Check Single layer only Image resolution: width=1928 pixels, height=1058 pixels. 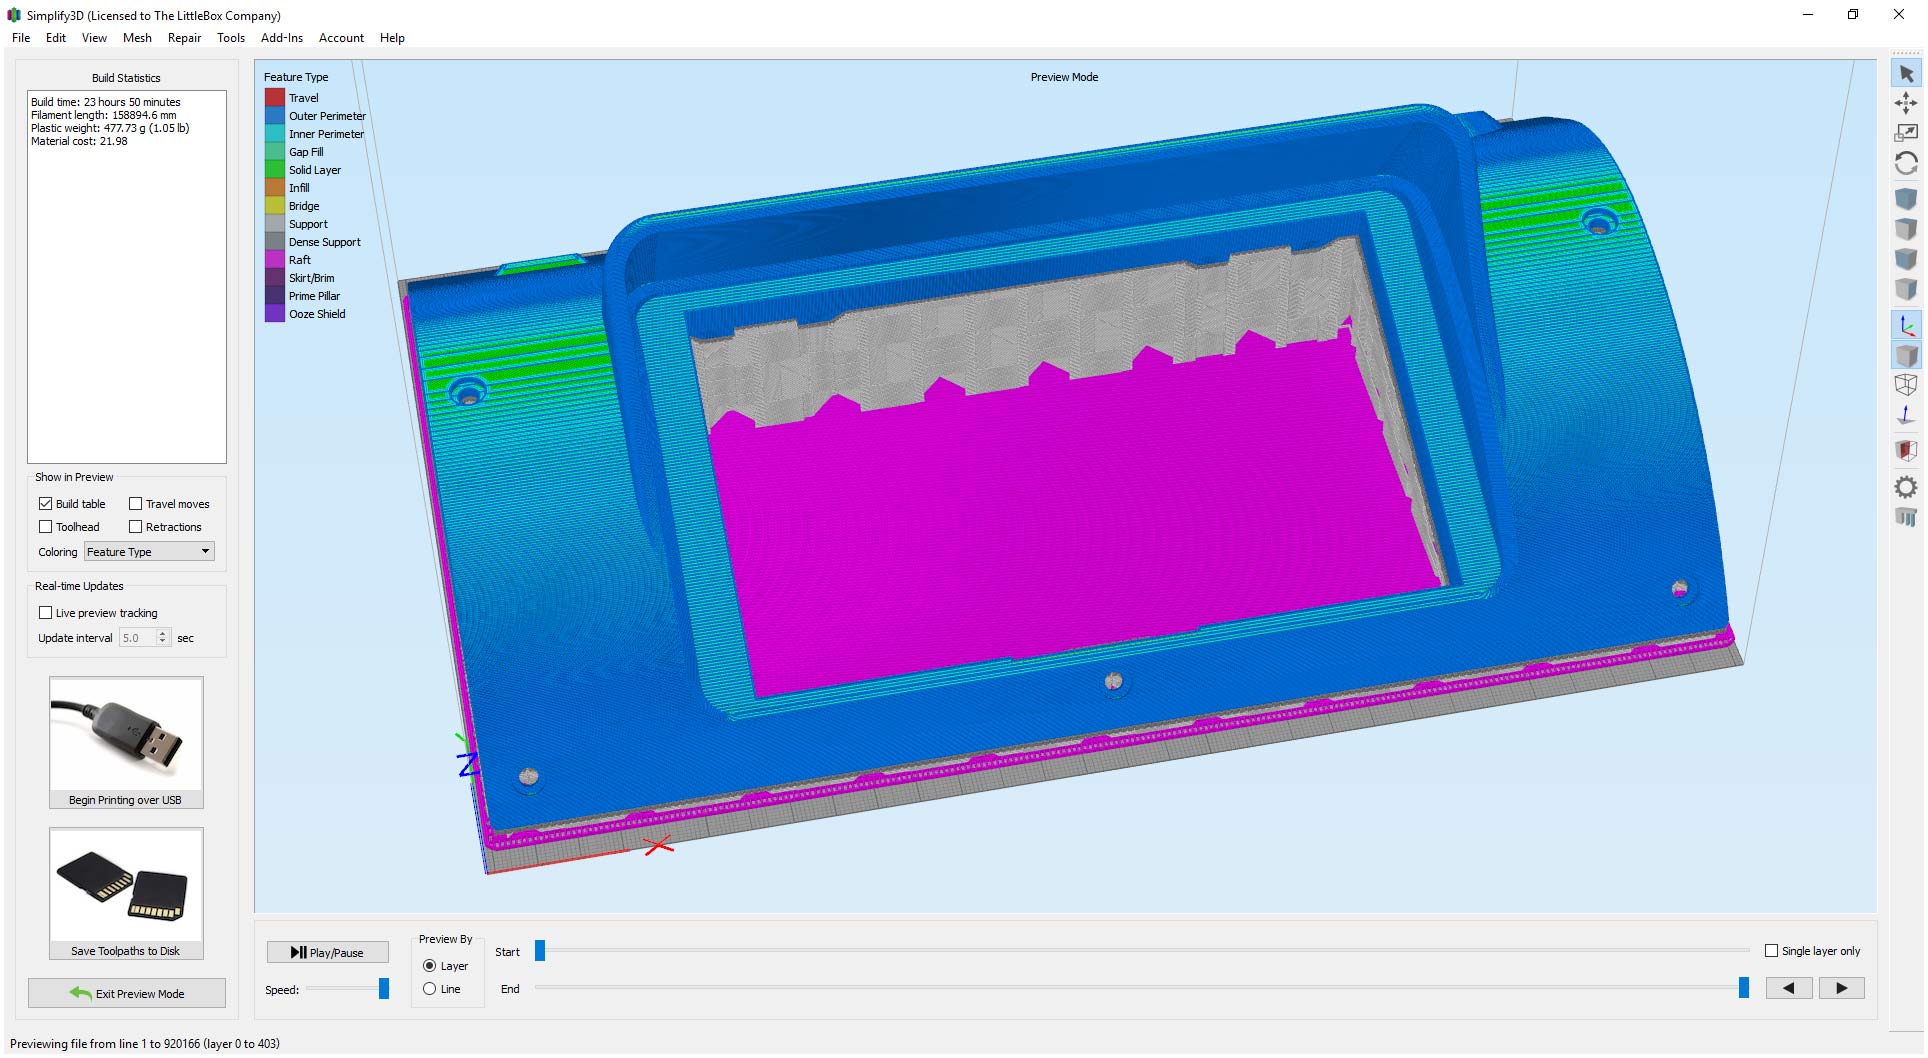1771,951
